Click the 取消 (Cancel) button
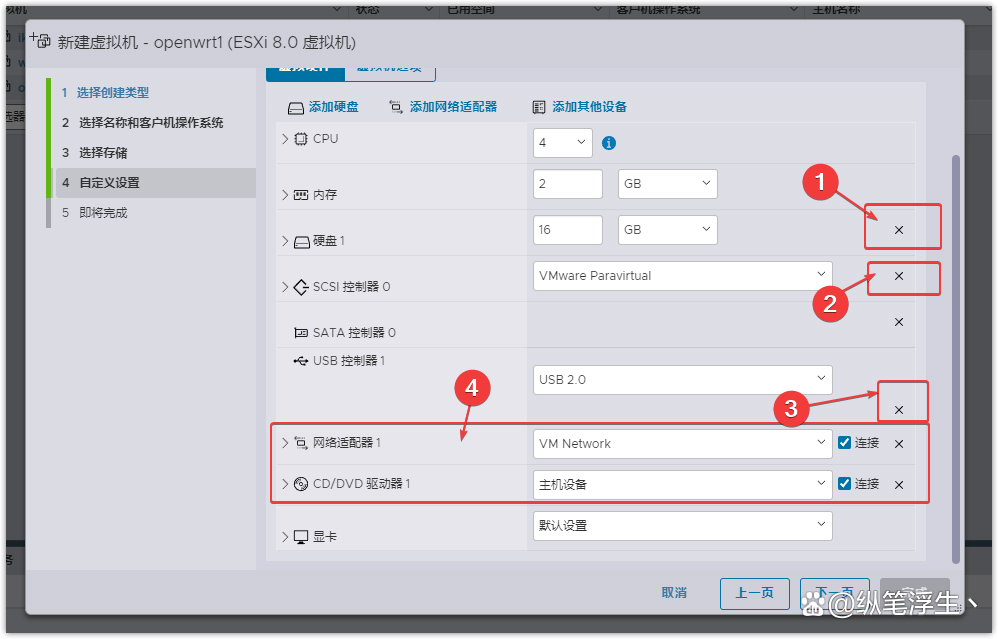The width and height of the screenshot is (998, 639). (x=674, y=592)
